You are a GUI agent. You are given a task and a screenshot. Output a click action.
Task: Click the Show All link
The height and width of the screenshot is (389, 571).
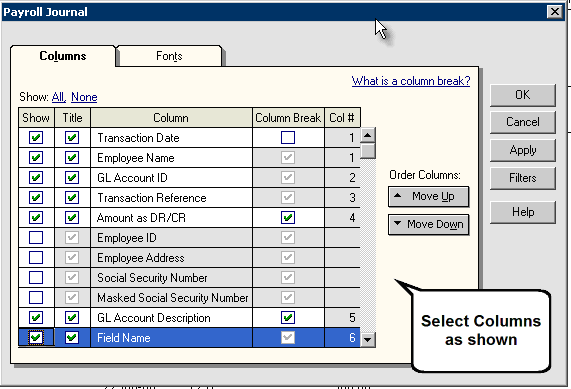pyautogui.click(x=58, y=97)
